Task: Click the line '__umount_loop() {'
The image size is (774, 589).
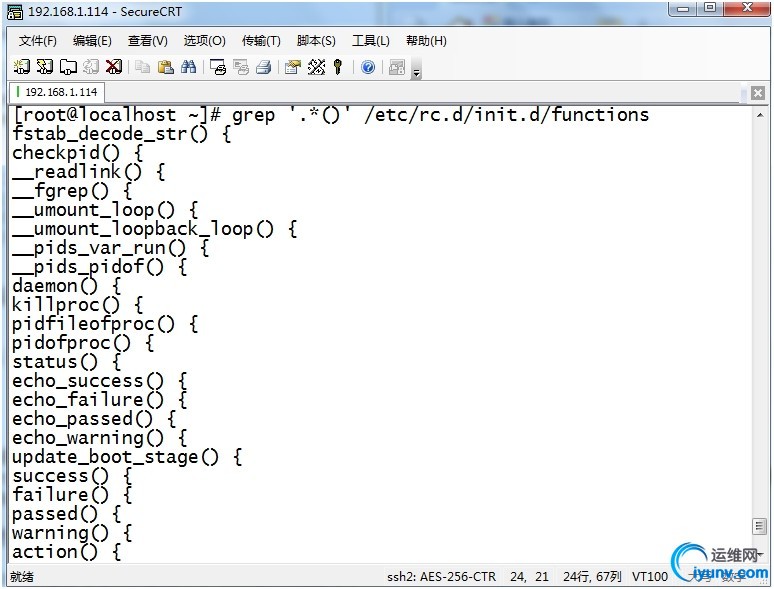Action: tap(105, 210)
